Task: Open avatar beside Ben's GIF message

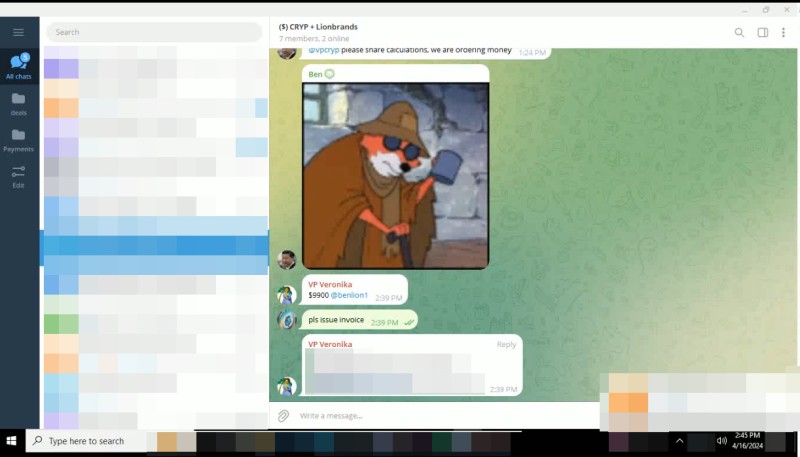Action: pos(287,260)
